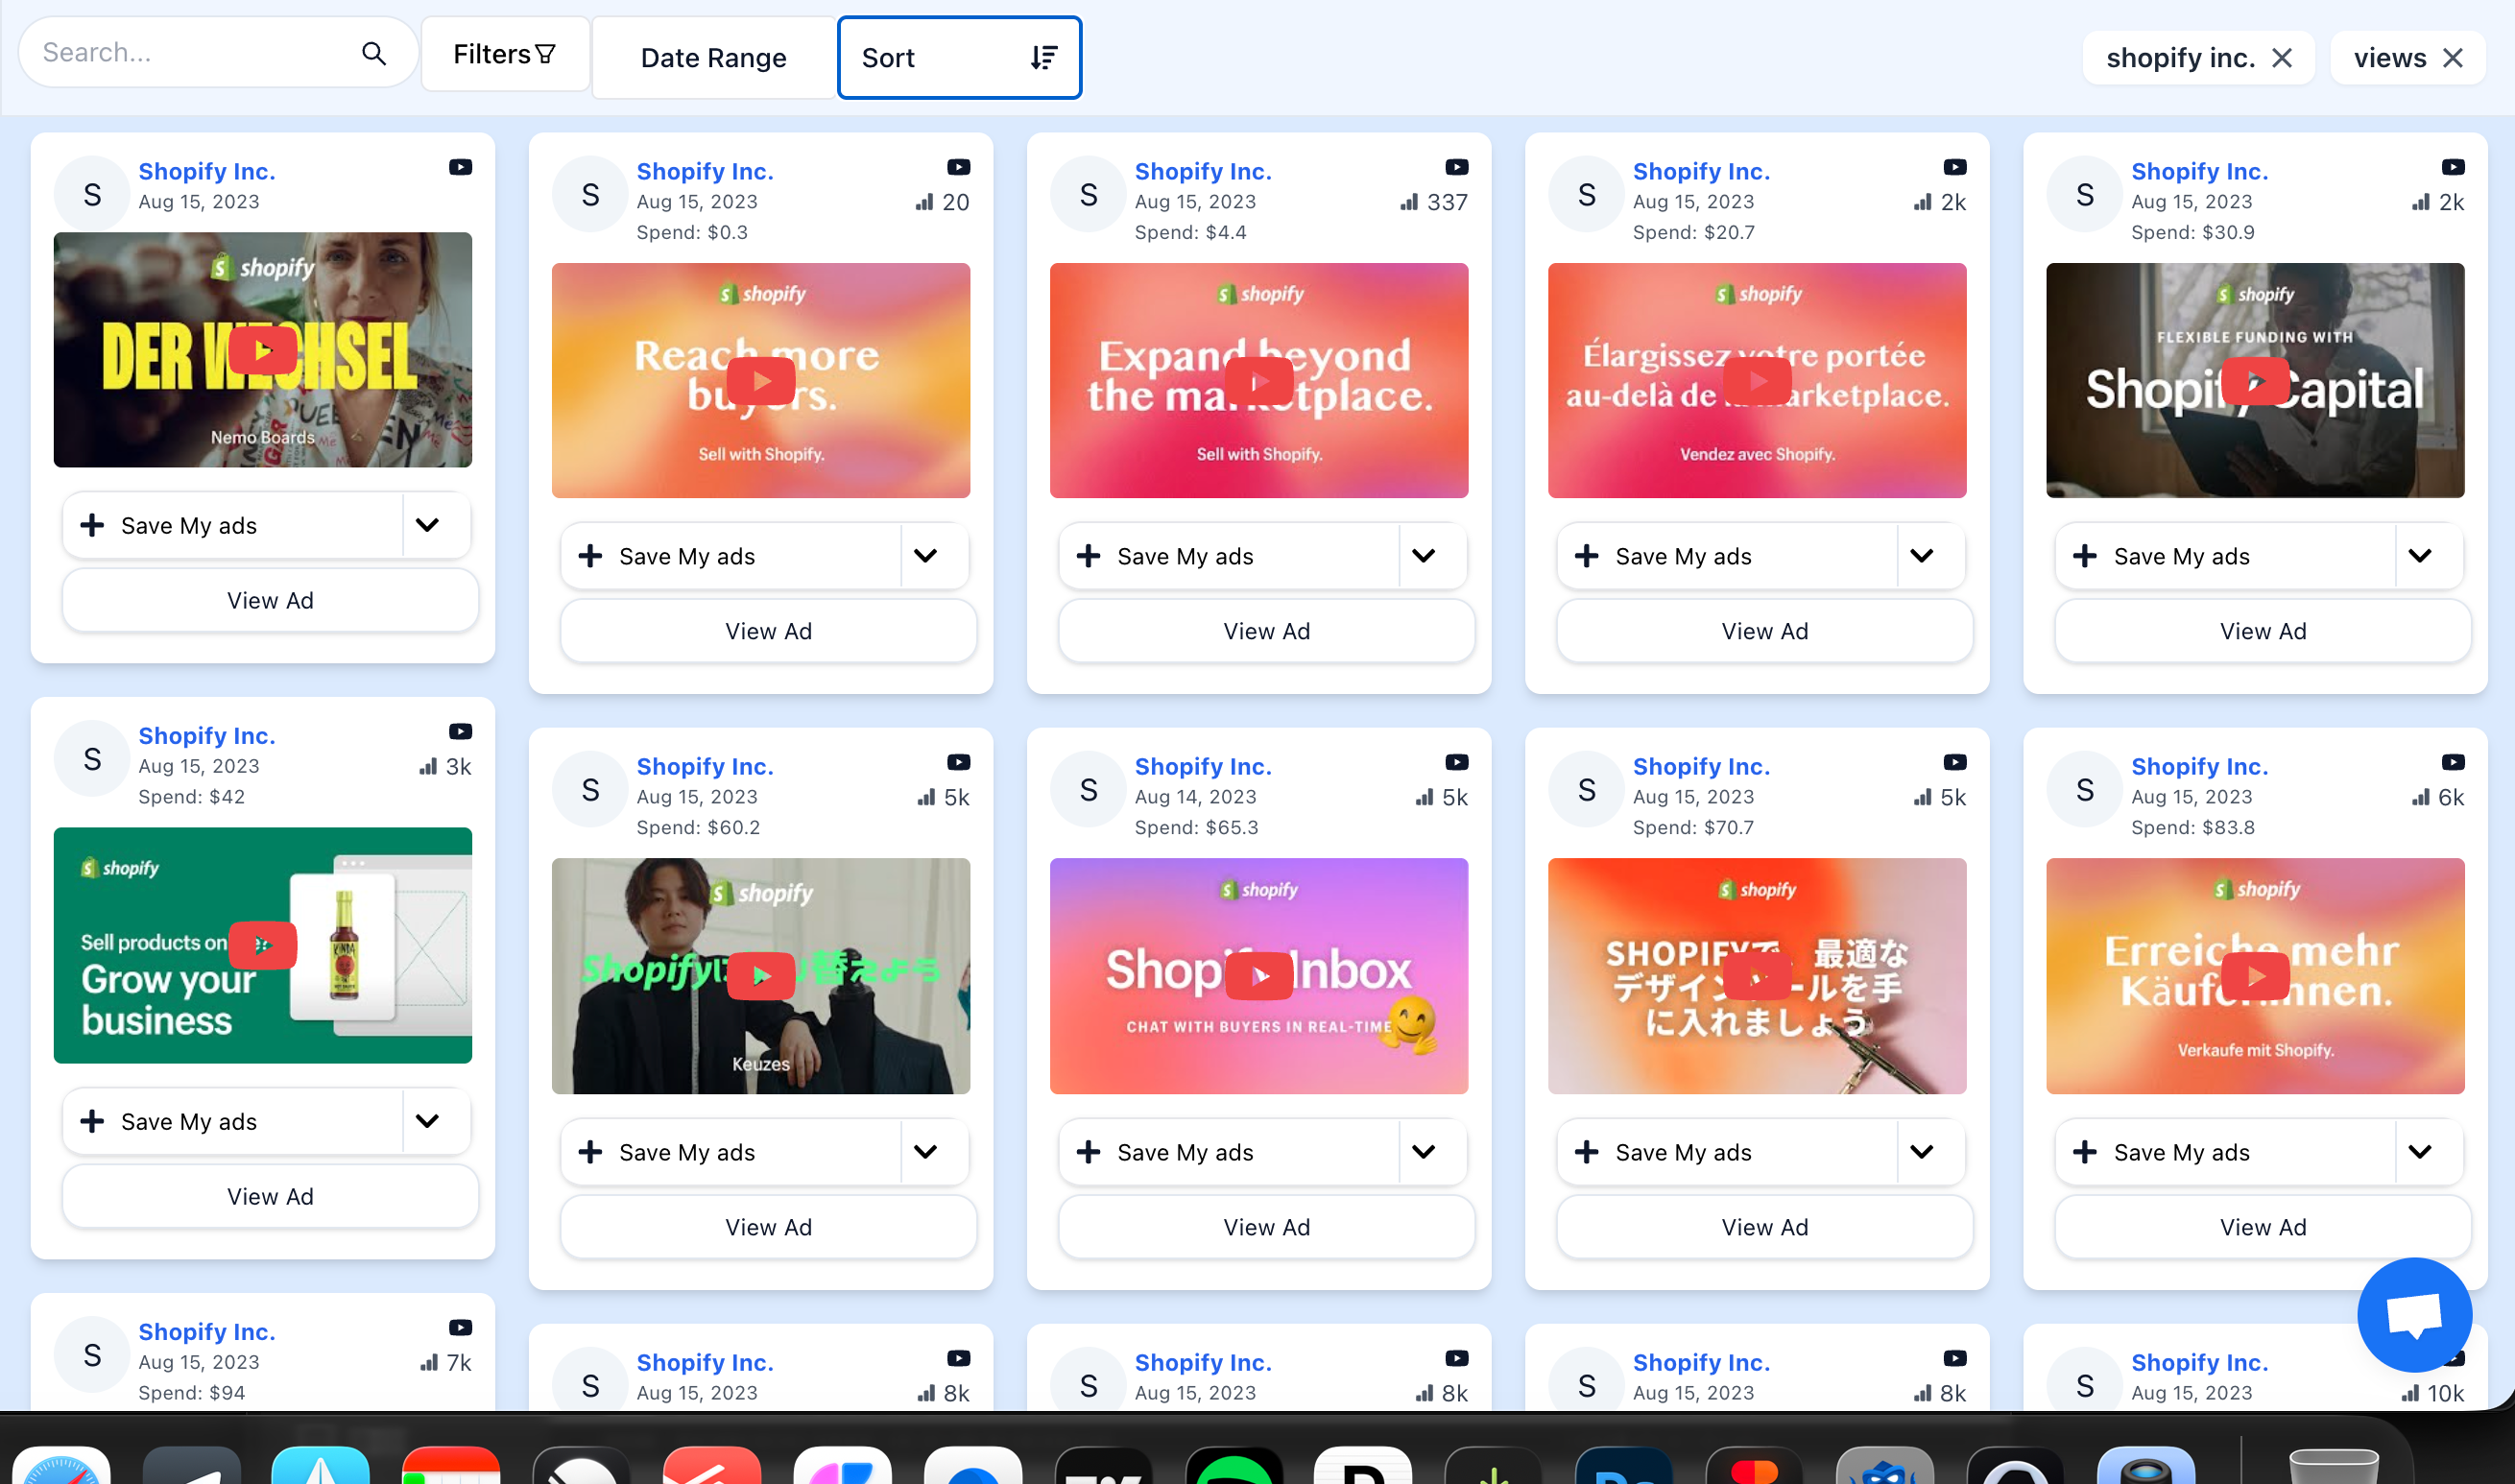The height and width of the screenshot is (1484, 2515).
Task: Open Shopify Inc. link on the 7k-views card
Action: click(207, 1332)
